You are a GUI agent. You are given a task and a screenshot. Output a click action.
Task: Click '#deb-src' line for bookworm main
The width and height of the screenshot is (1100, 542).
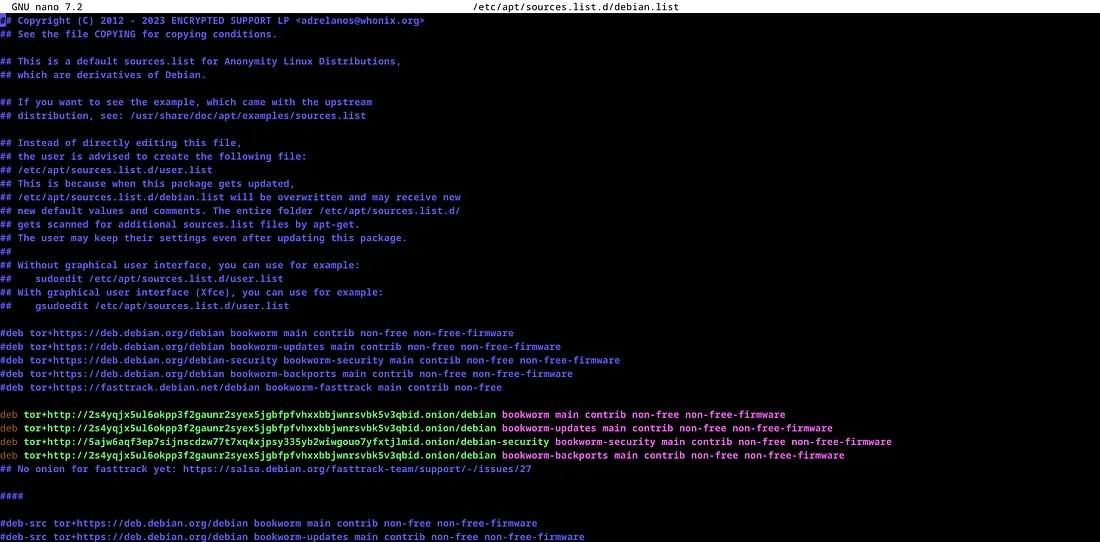[269, 523]
